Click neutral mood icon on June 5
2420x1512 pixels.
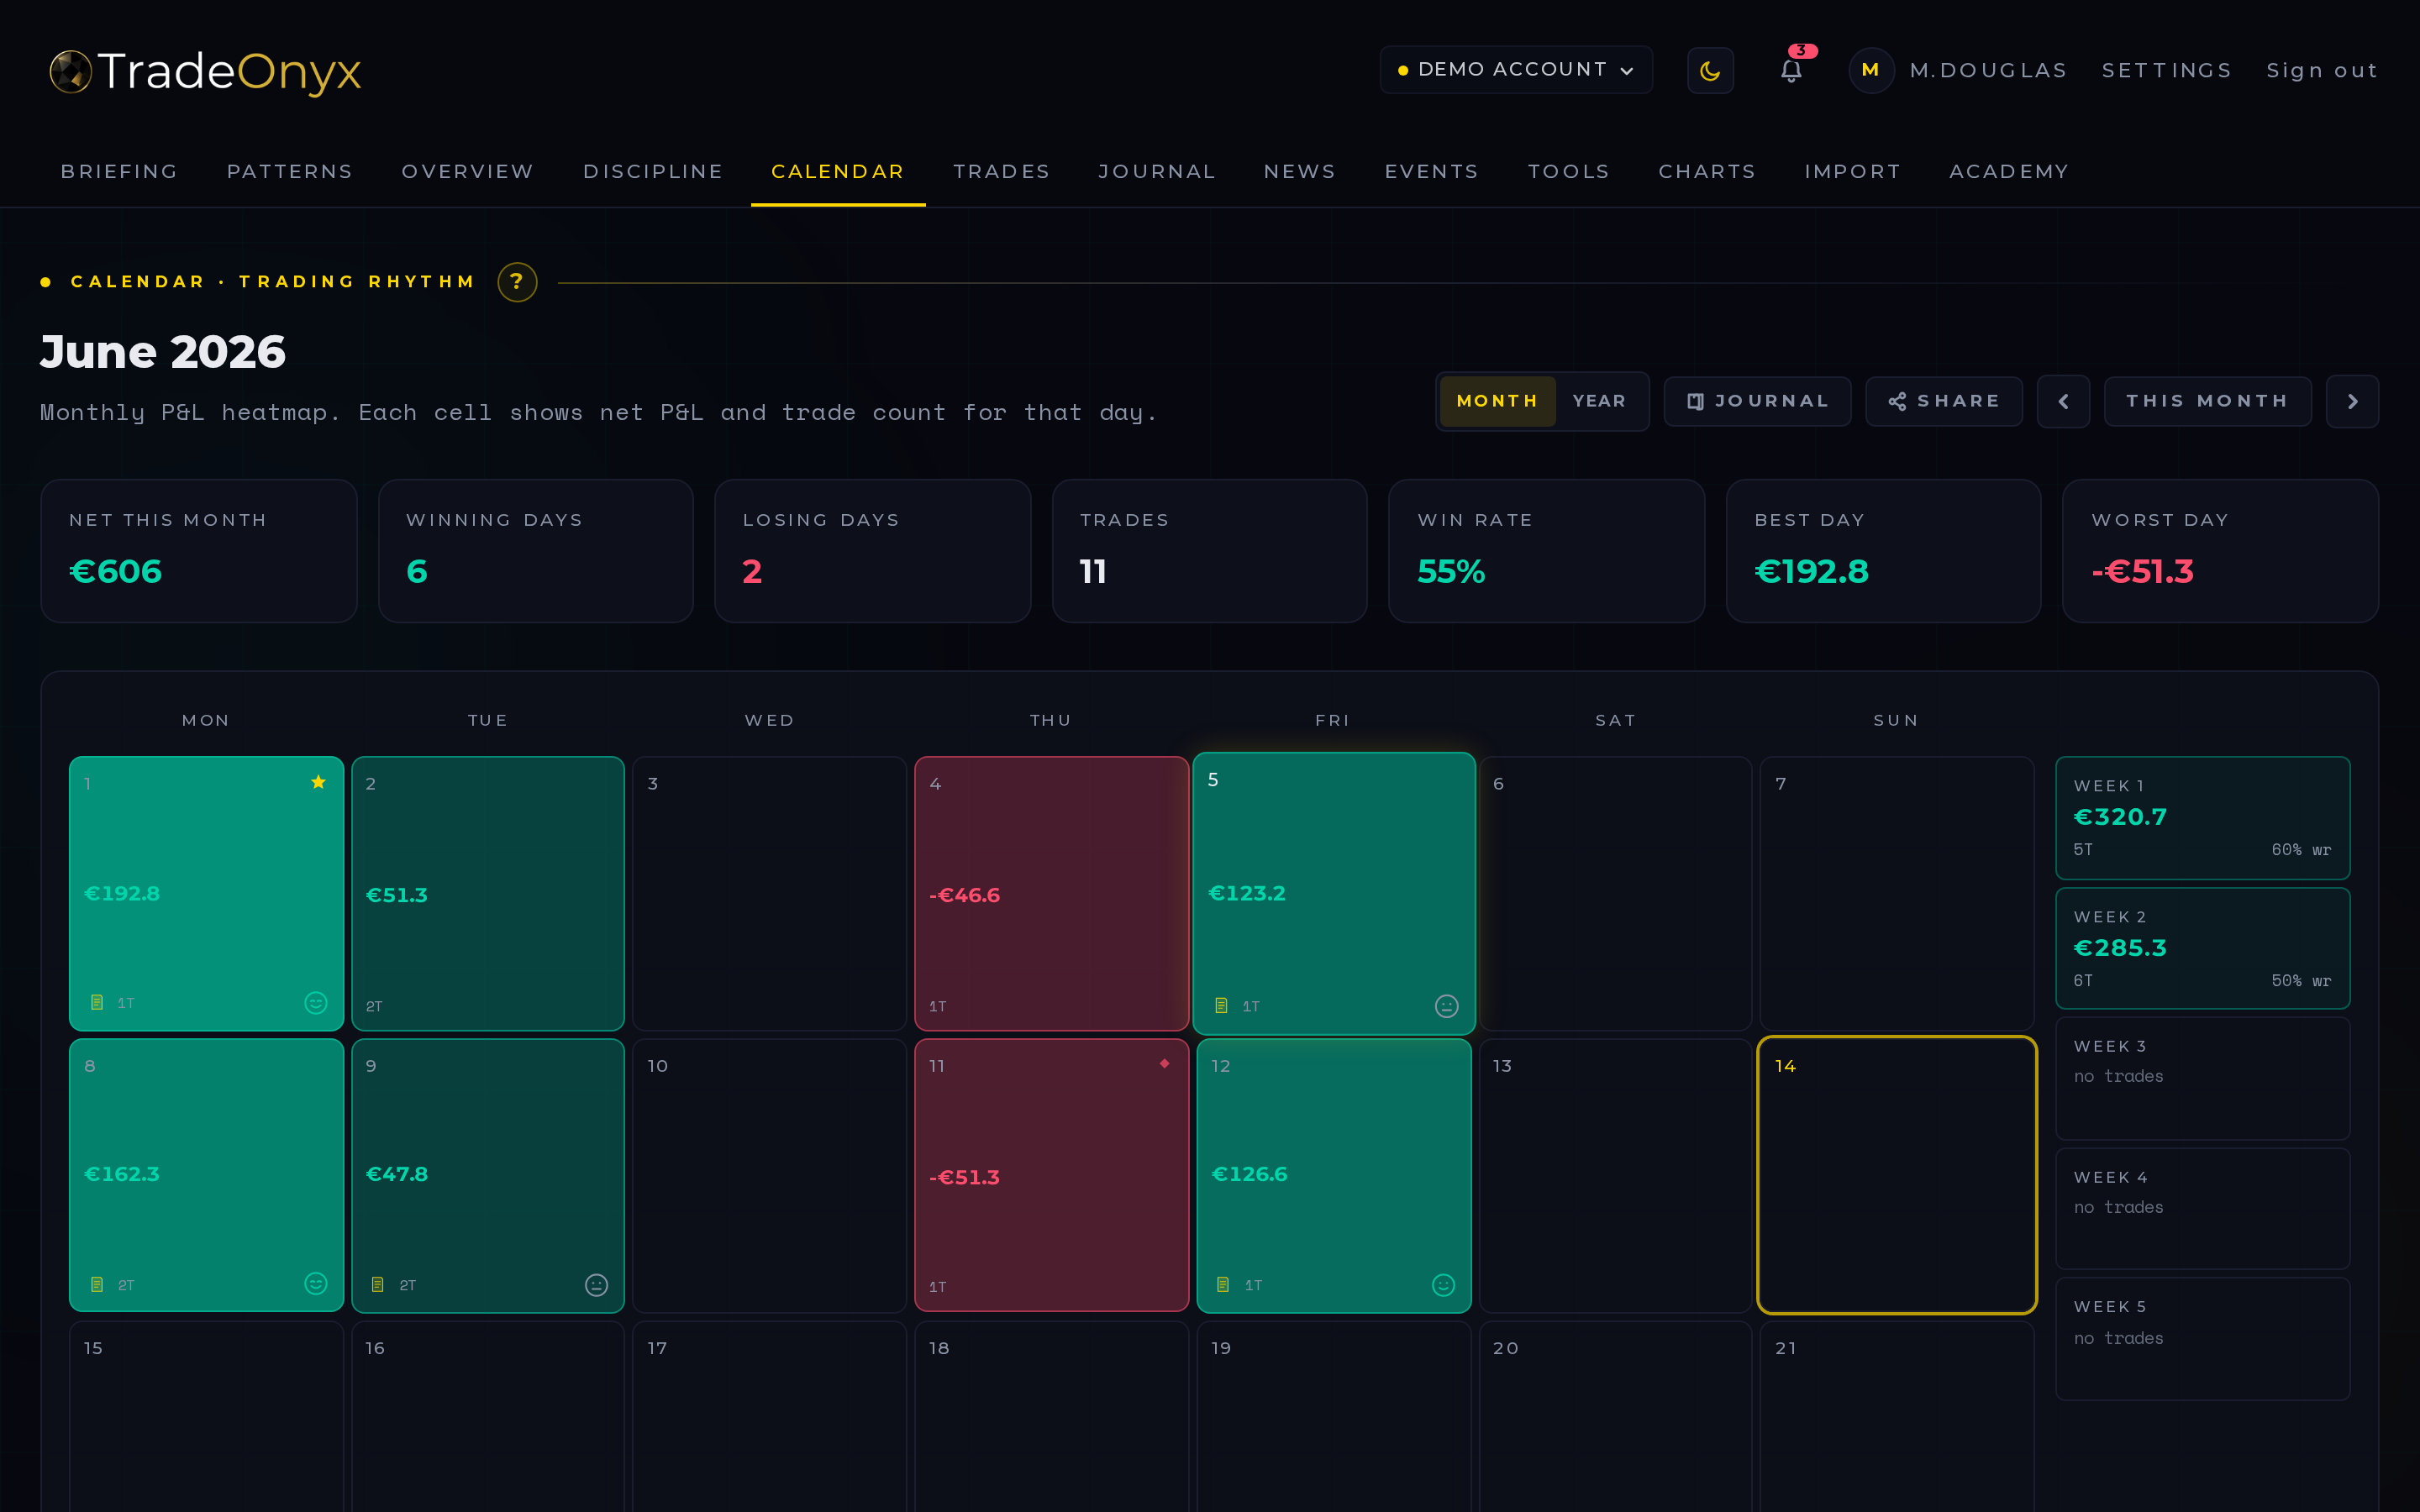1446,1006
